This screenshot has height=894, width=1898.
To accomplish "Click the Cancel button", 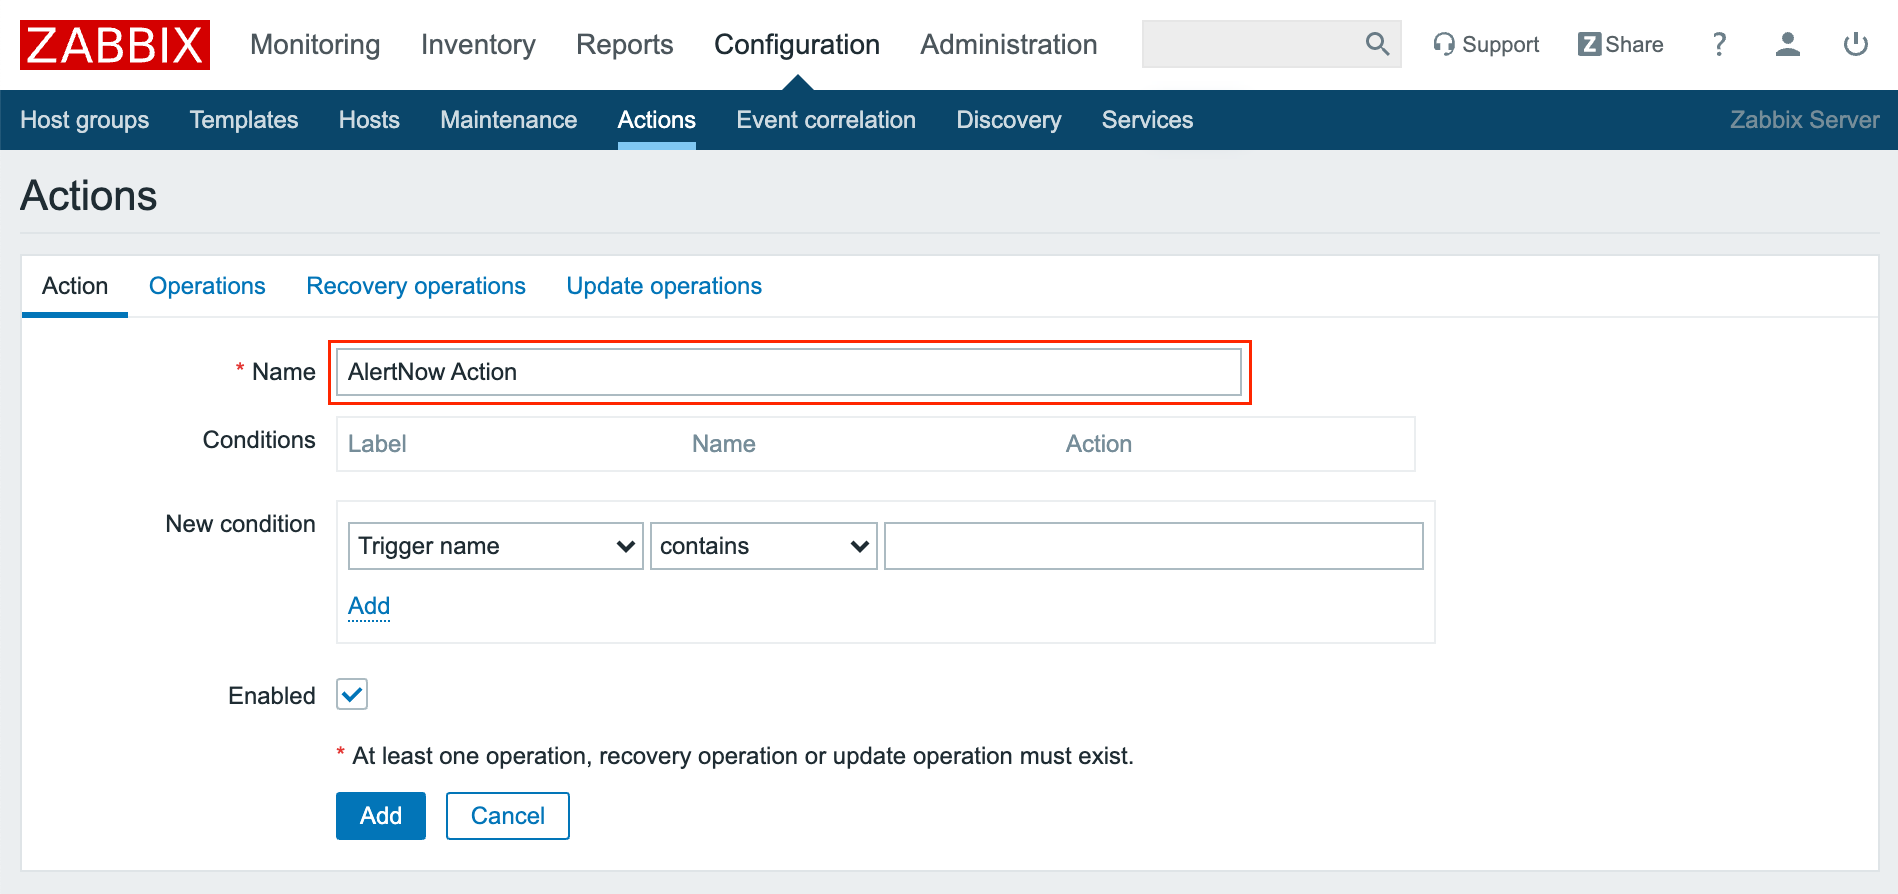I will [x=507, y=816].
